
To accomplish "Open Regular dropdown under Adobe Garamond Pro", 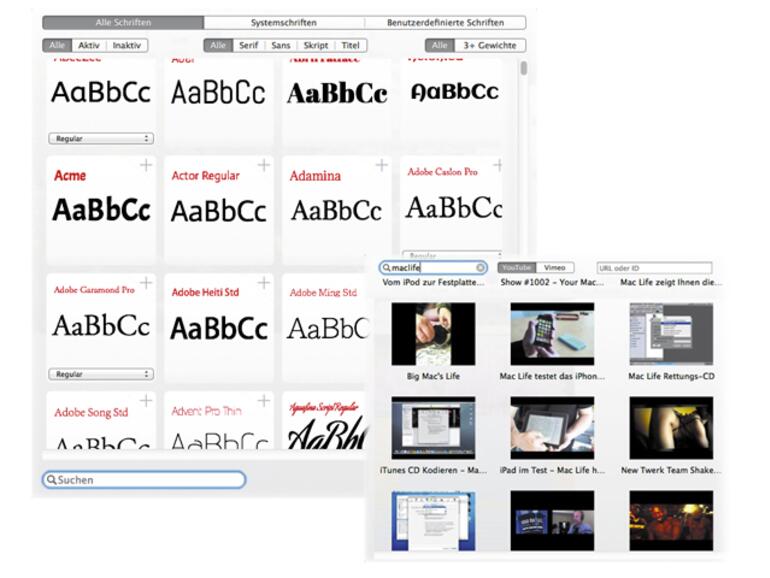I will pyautogui.click(x=101, y=374).
